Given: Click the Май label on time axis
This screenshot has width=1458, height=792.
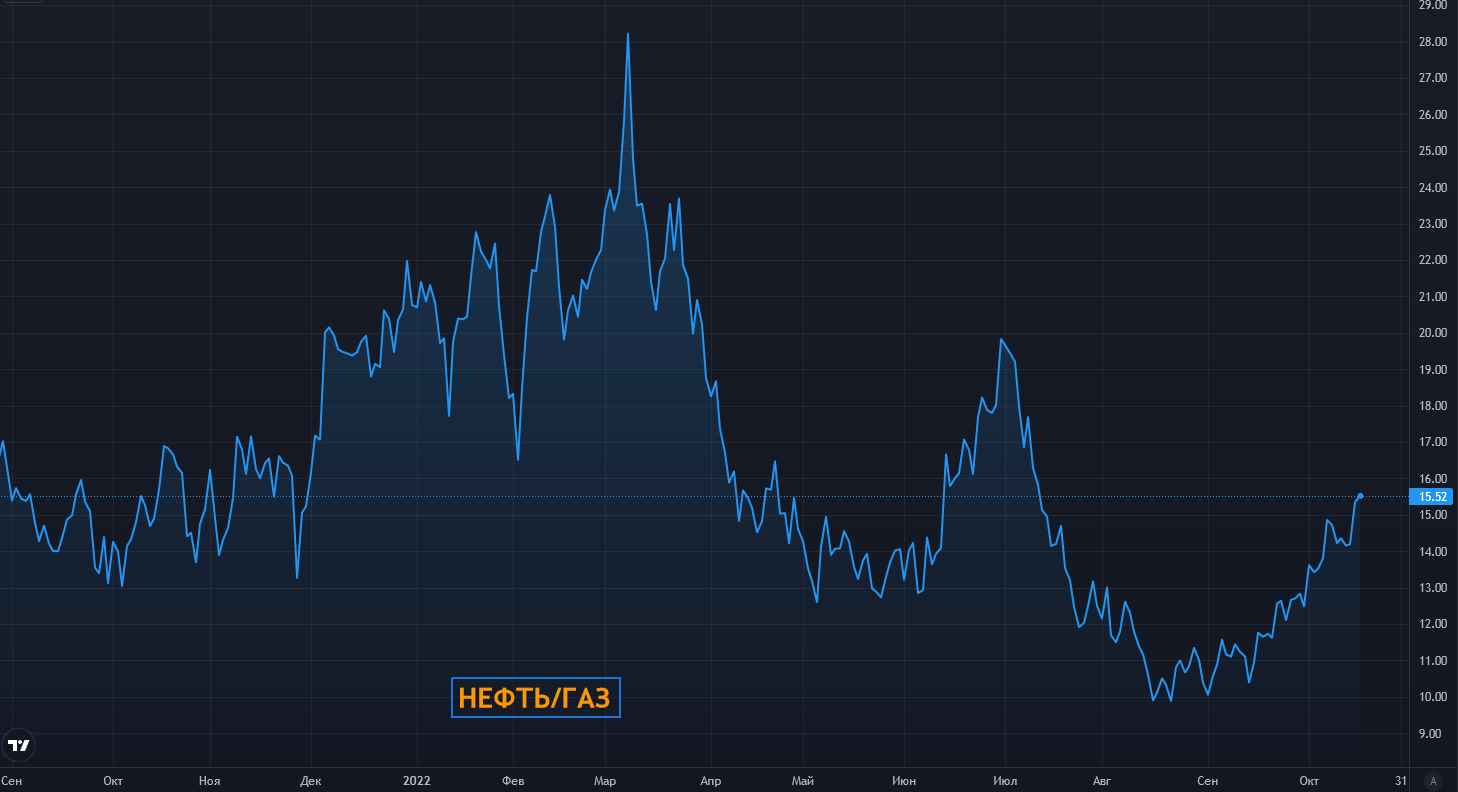Looking at the screenshot, I should point(802,780).
